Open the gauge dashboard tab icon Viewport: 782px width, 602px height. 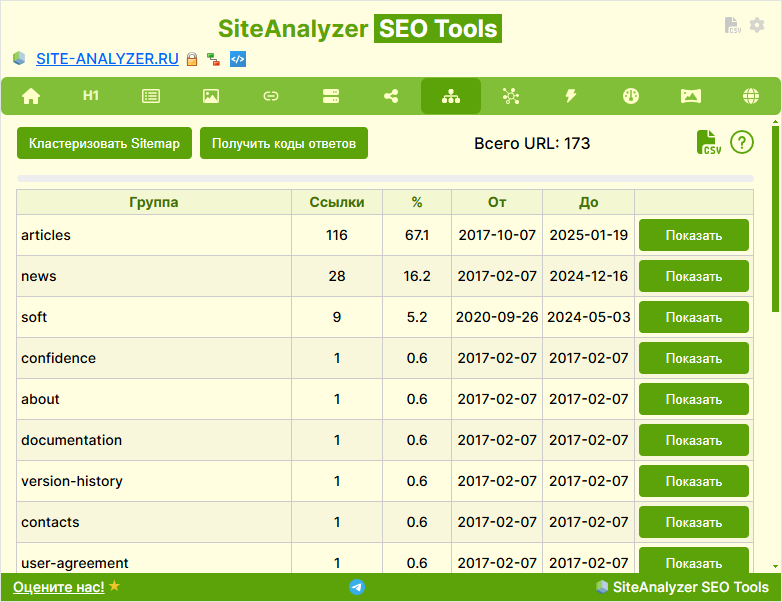coord(631,96)
